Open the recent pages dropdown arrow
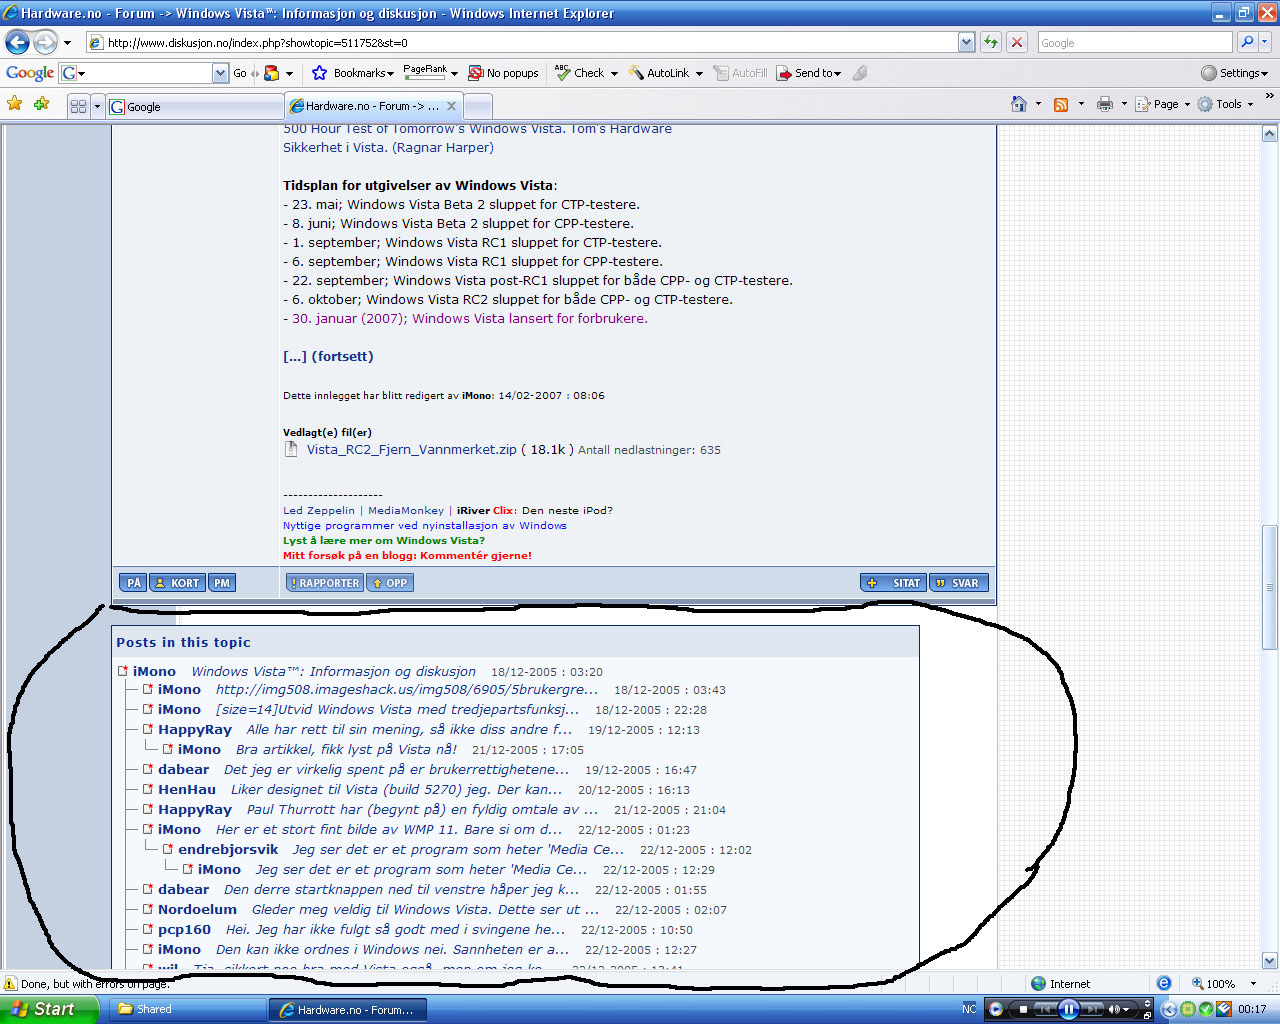The image size is (1280, 1024). (x=67, y=43)
